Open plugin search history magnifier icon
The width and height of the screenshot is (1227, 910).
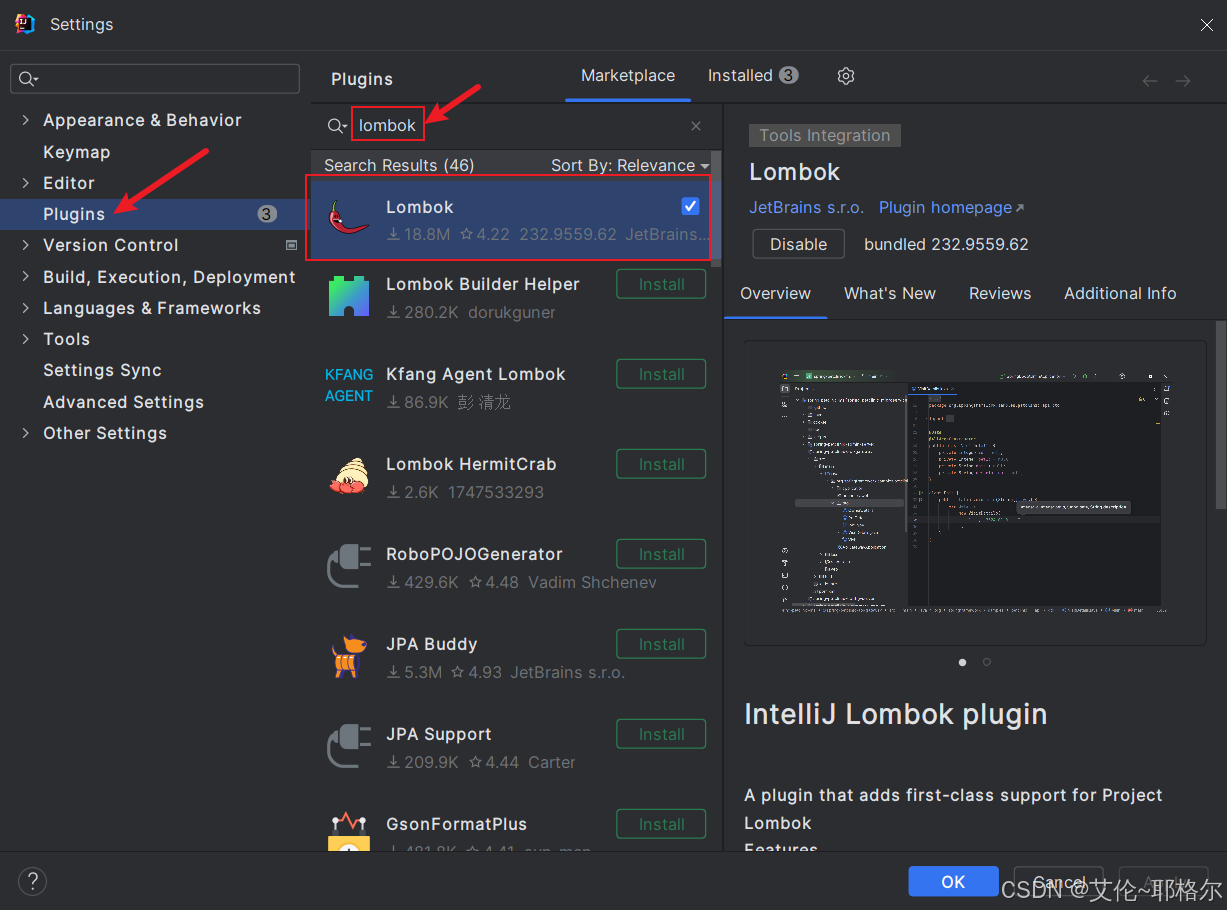pos(338,126)
